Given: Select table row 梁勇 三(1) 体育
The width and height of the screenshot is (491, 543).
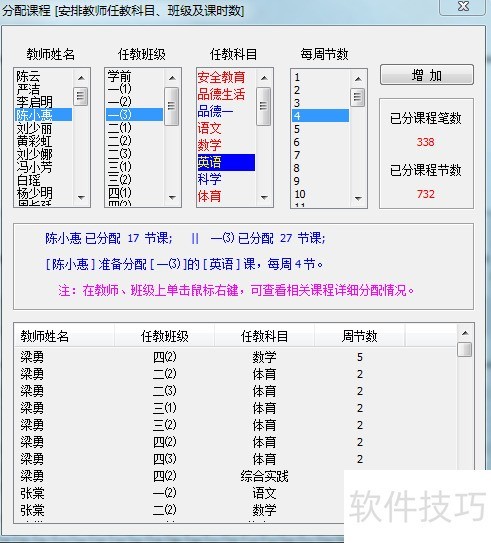Looking at the screenshot, I should [x=235, y=408].
